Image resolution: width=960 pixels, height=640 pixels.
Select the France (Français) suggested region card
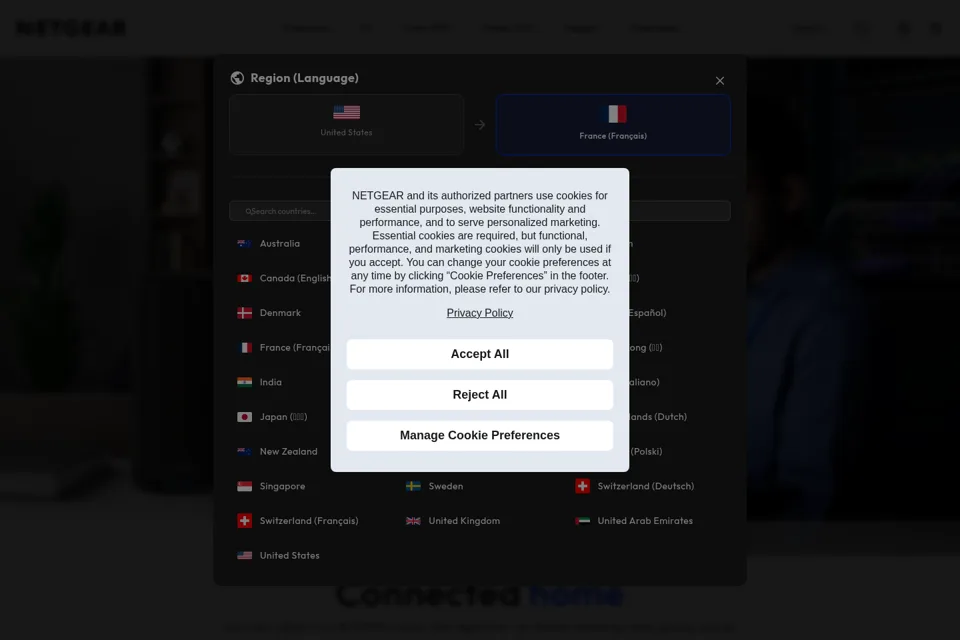(x=613, y=124)
